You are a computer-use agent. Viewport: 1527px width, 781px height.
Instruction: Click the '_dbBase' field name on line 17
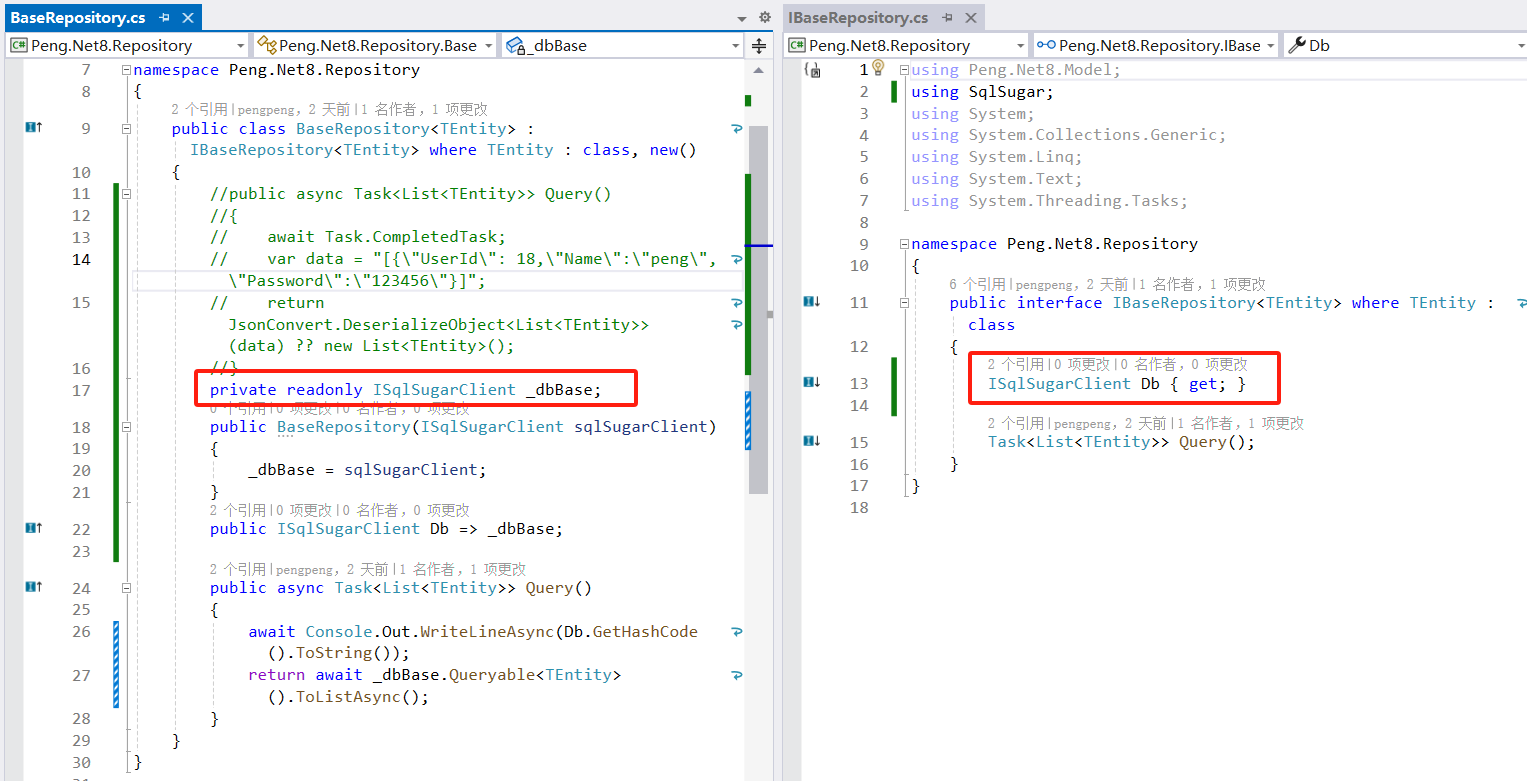[560, 390]
